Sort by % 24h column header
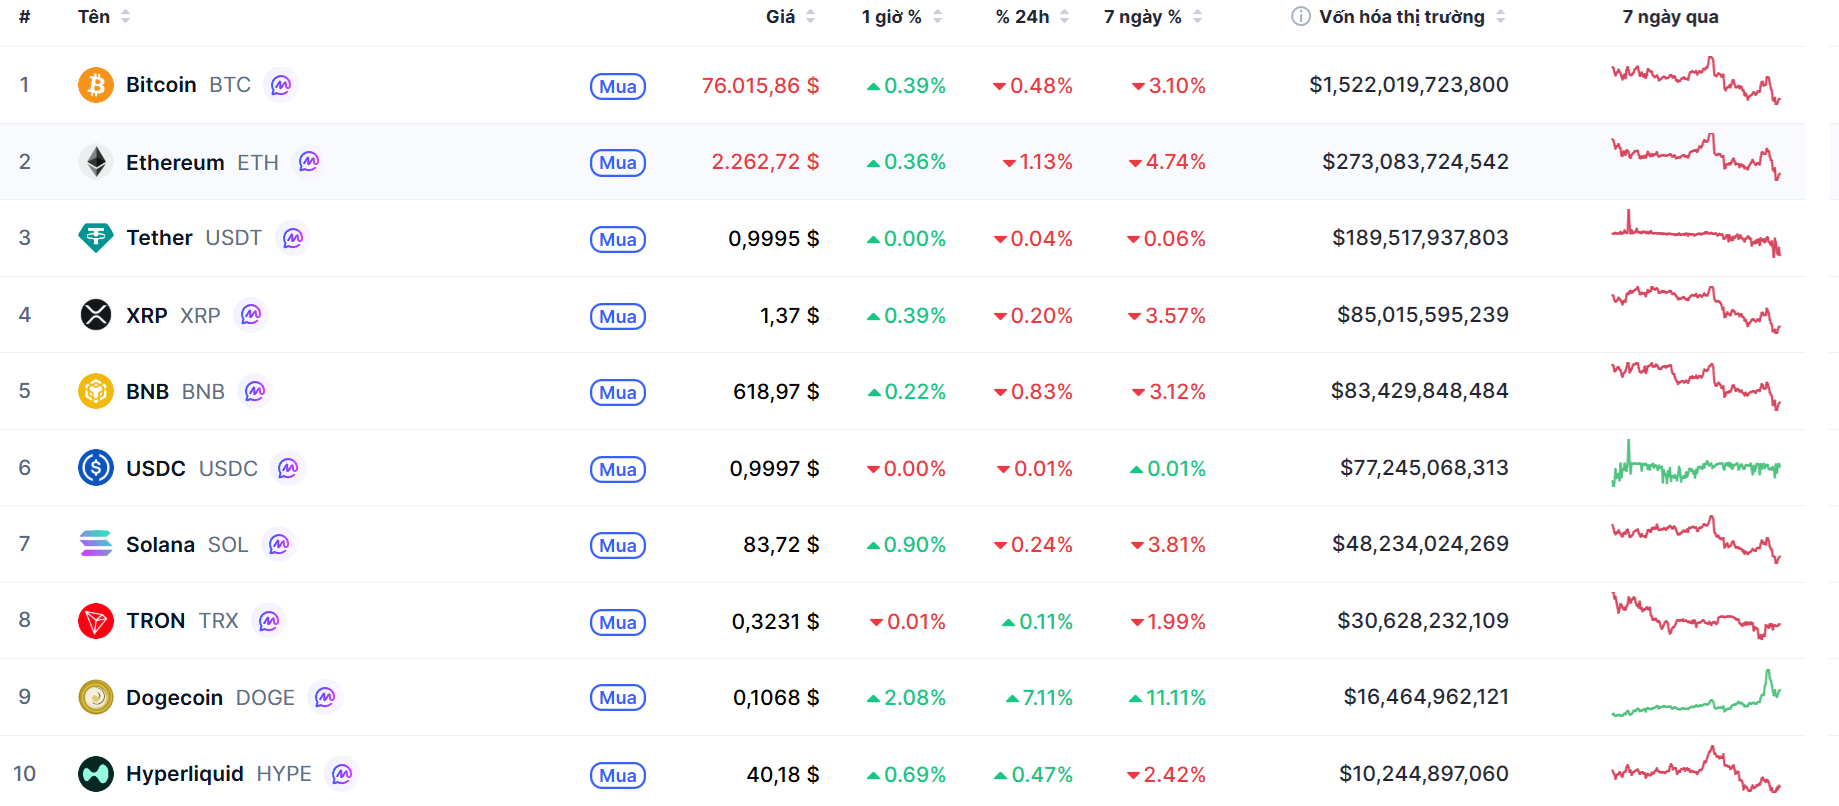 pos(1022,16)
